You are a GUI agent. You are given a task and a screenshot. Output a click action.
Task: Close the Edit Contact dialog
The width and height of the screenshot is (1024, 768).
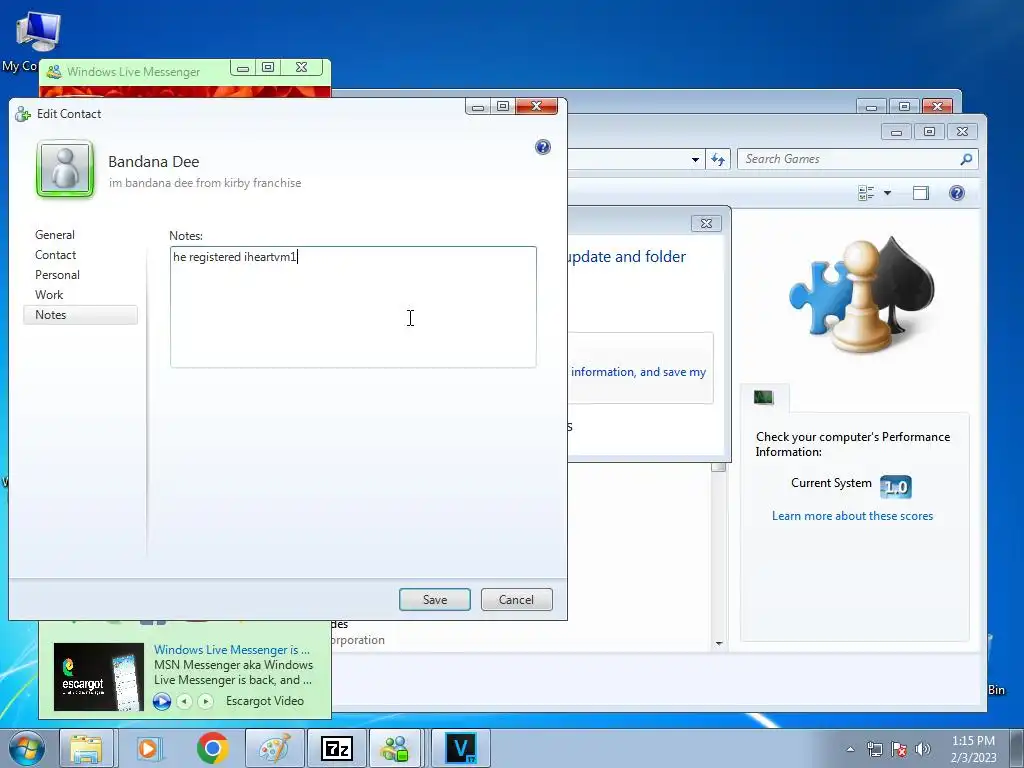(536, 106)
